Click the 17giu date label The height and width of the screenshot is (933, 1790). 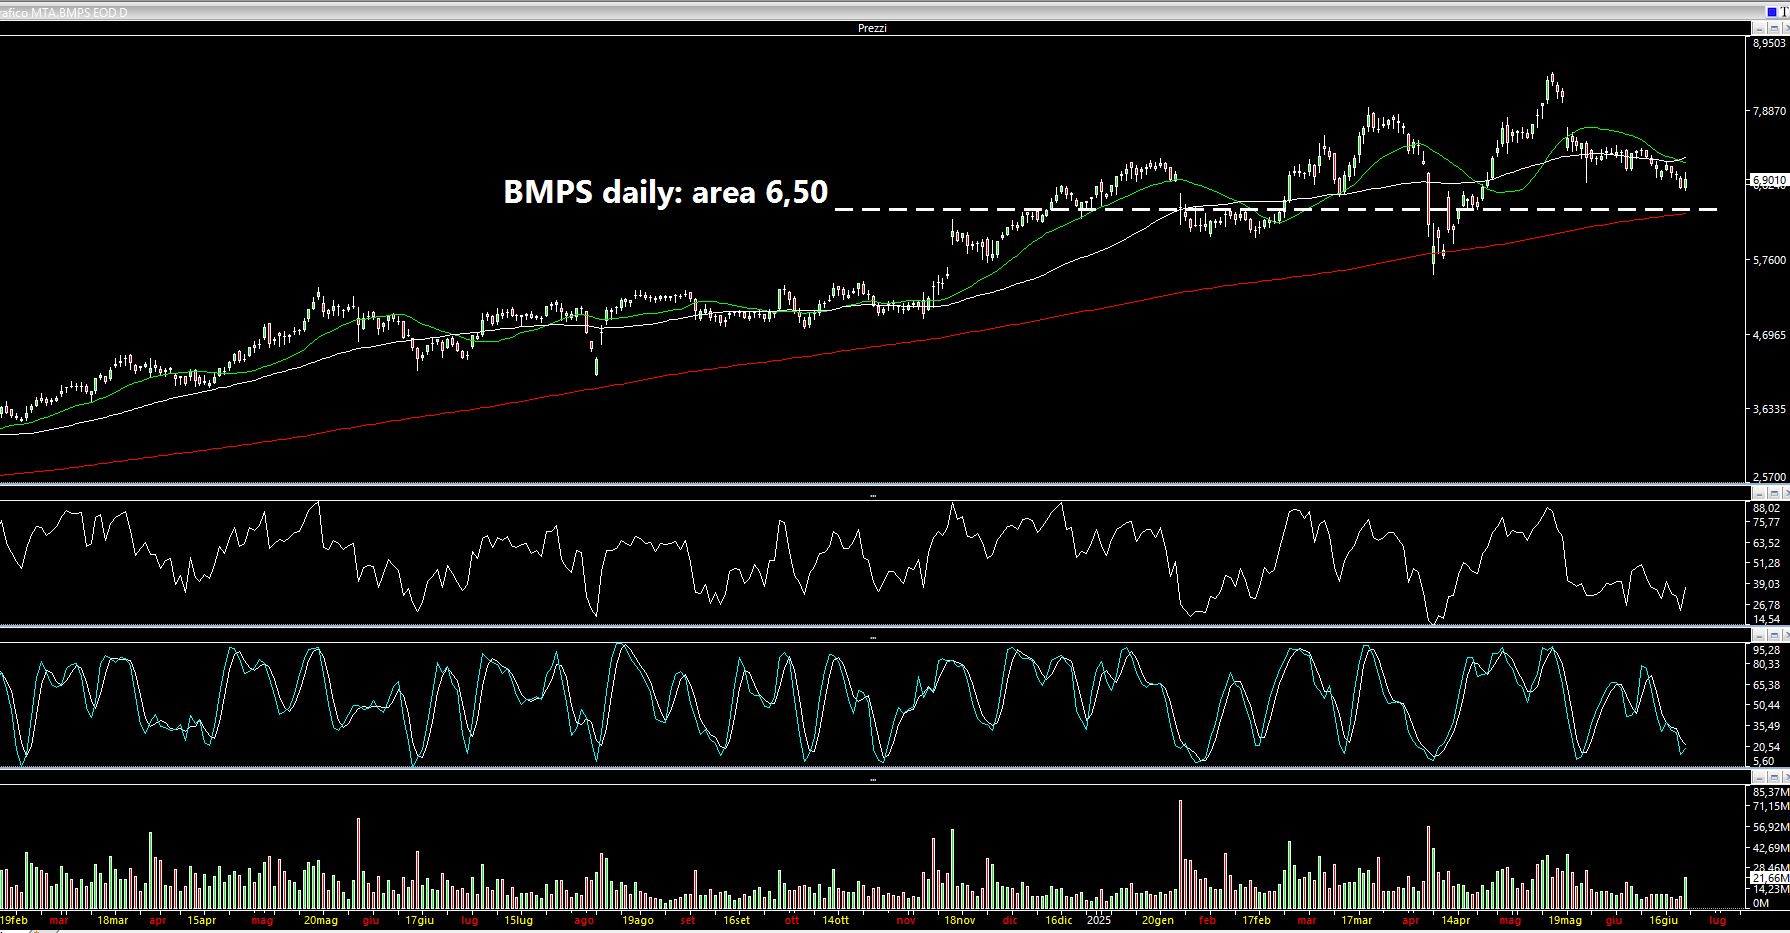click(x=419, y=920)
